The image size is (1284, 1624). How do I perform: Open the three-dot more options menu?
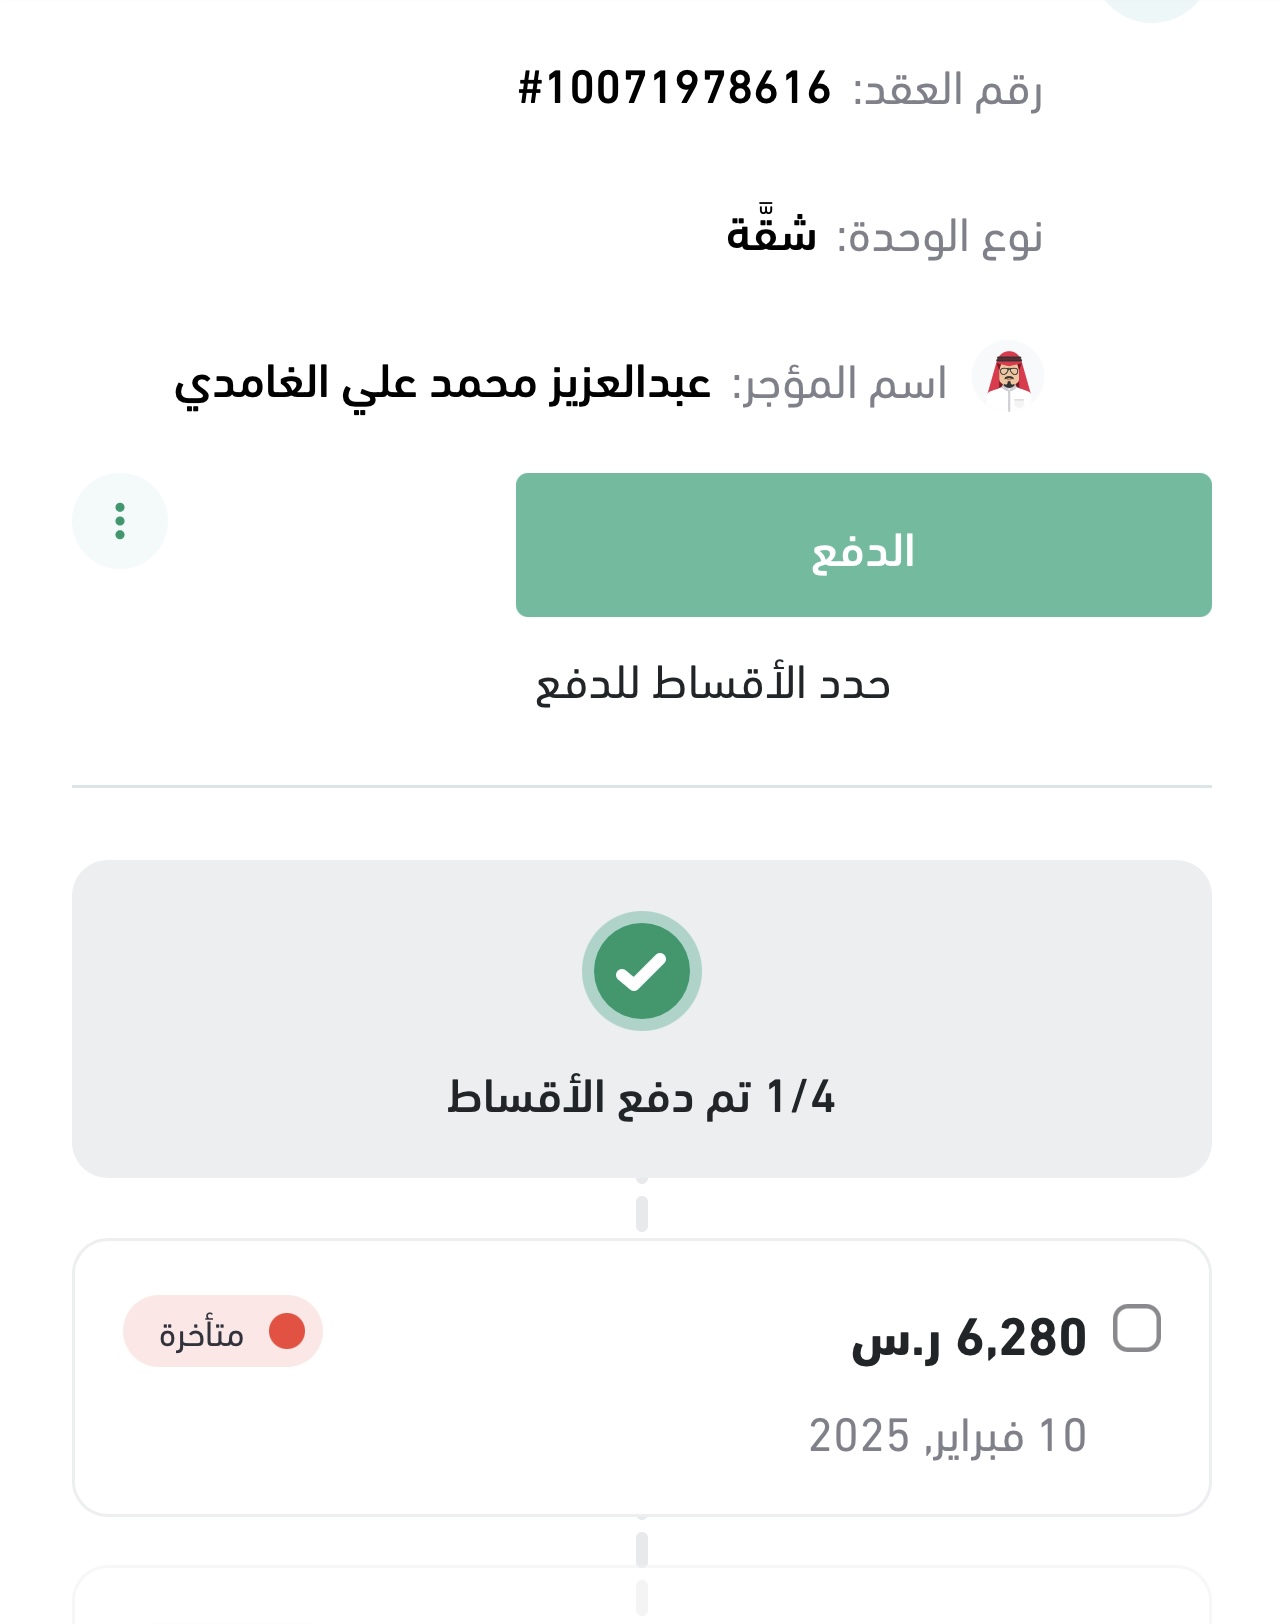120,521
